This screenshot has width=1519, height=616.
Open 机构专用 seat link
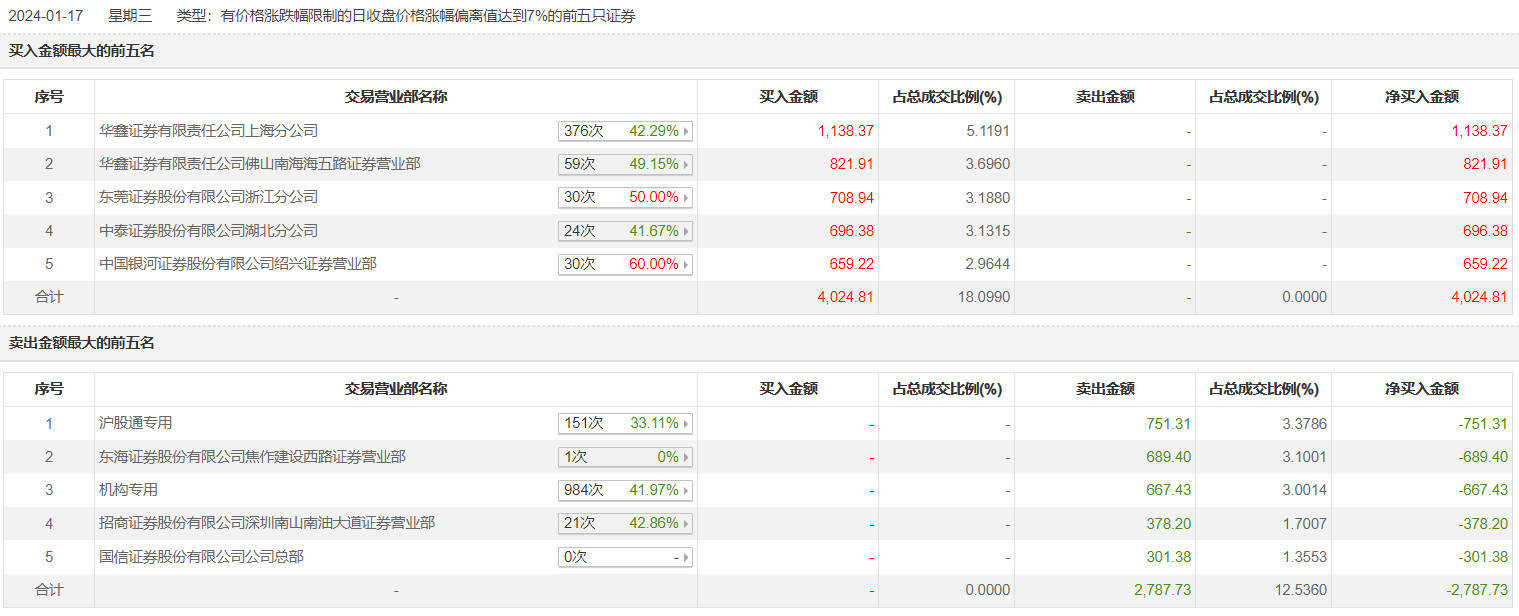click(x=128, y=490)
